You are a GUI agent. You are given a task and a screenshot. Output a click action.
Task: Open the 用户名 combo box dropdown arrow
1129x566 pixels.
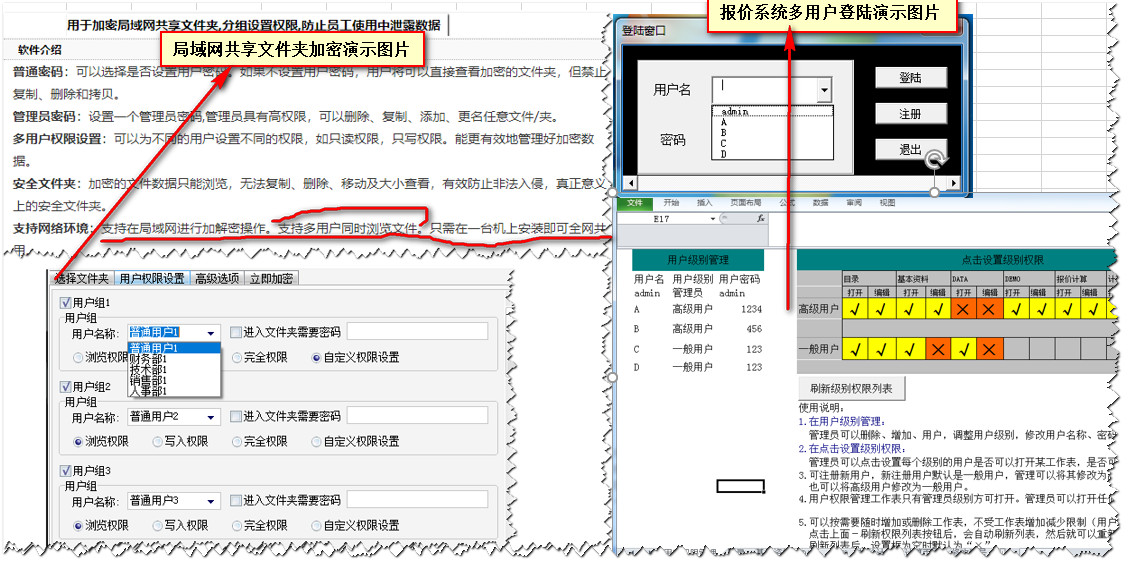click(824, 91)
